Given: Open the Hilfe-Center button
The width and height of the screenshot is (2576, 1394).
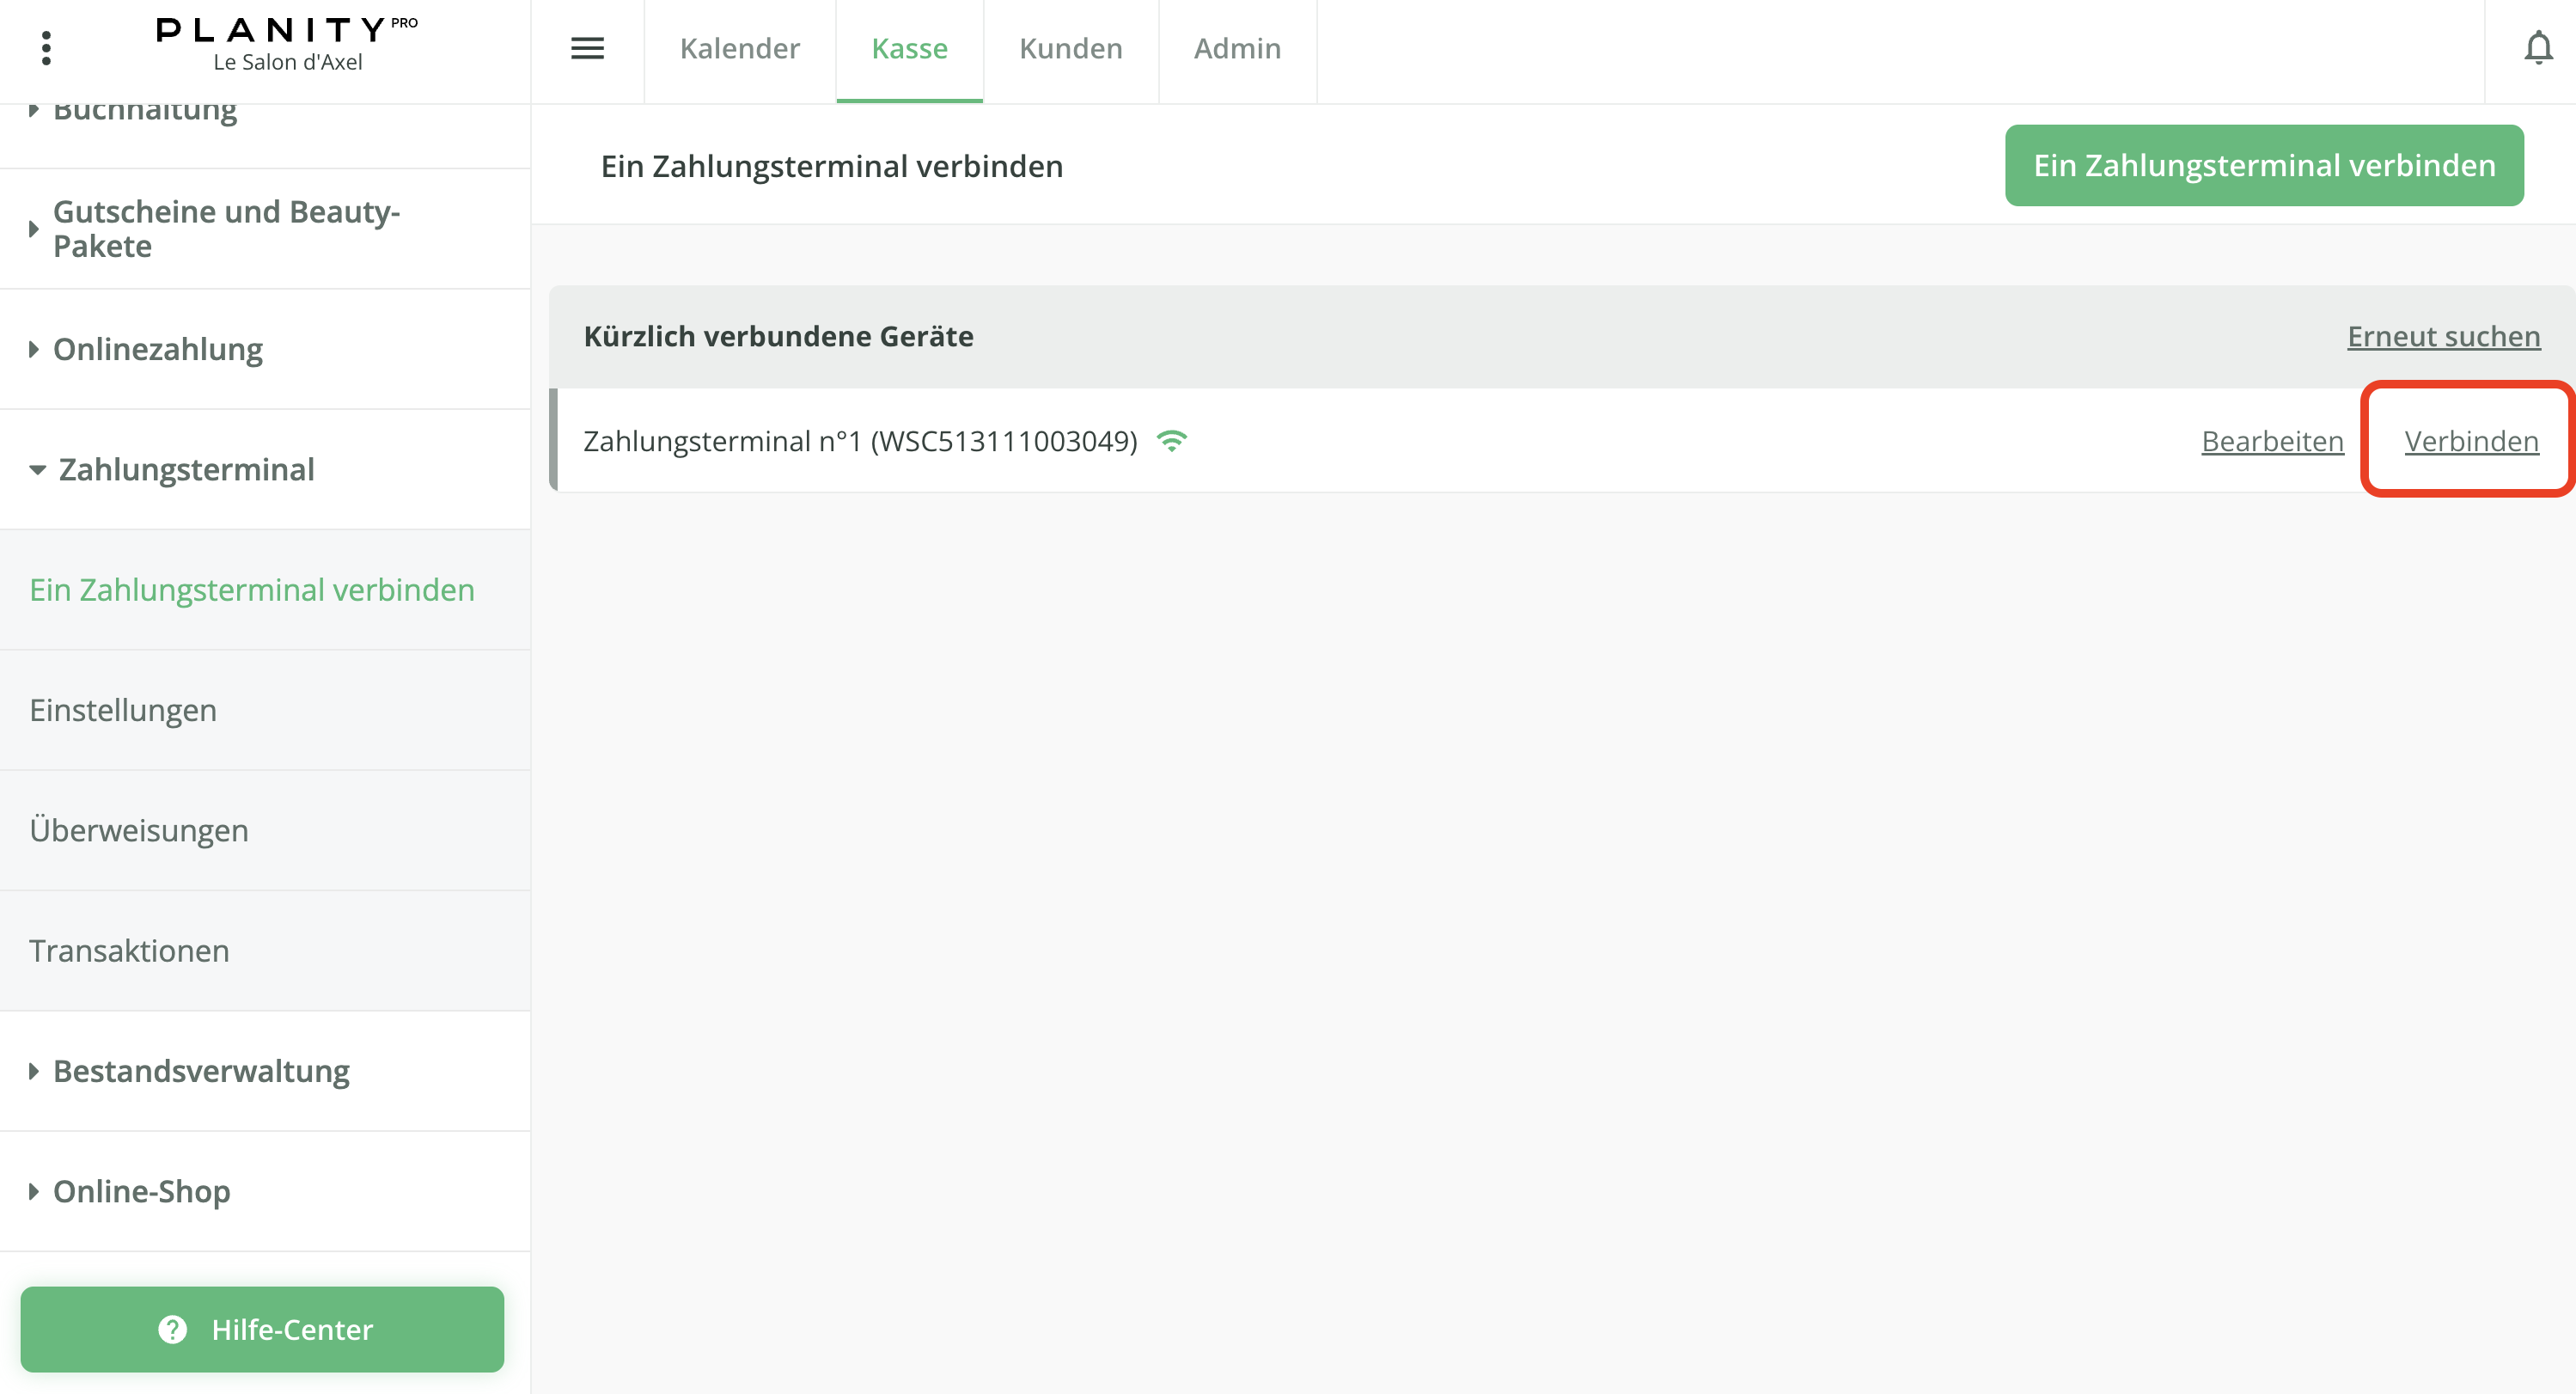Looking at the screenshot, I should pyautogui.click(x=262, y=1329).
